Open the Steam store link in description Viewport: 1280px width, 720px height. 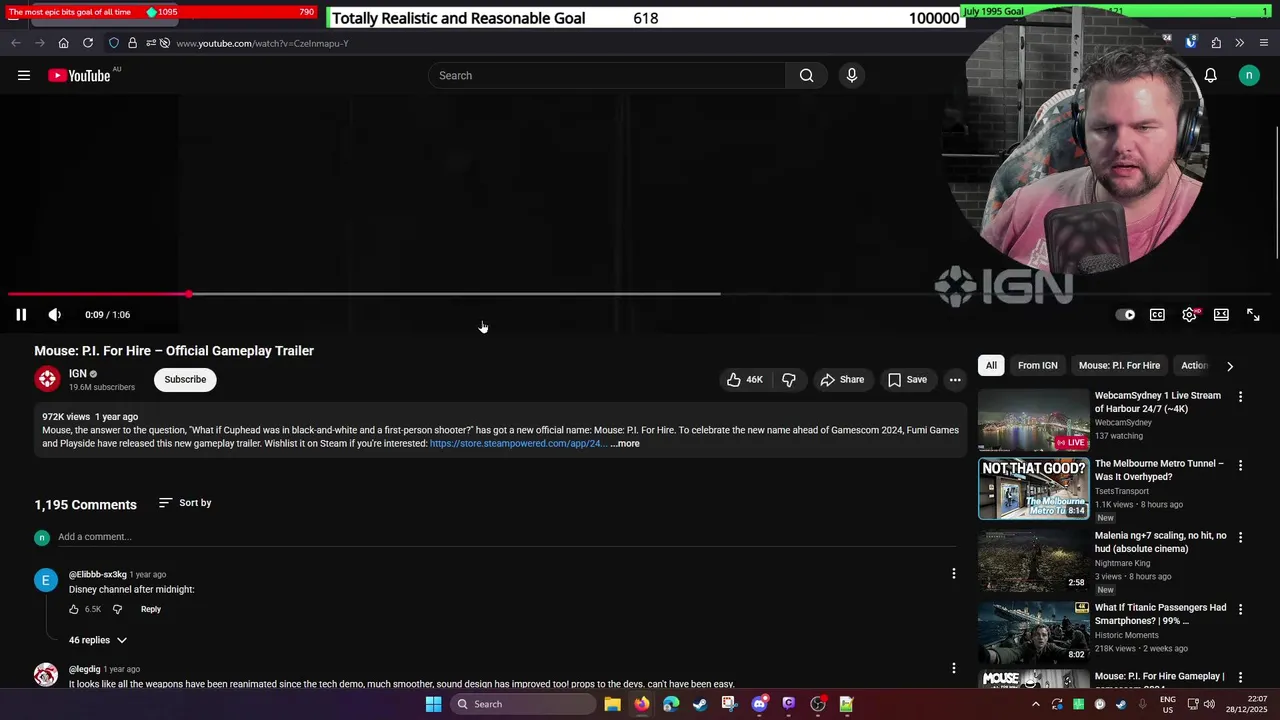518,443
